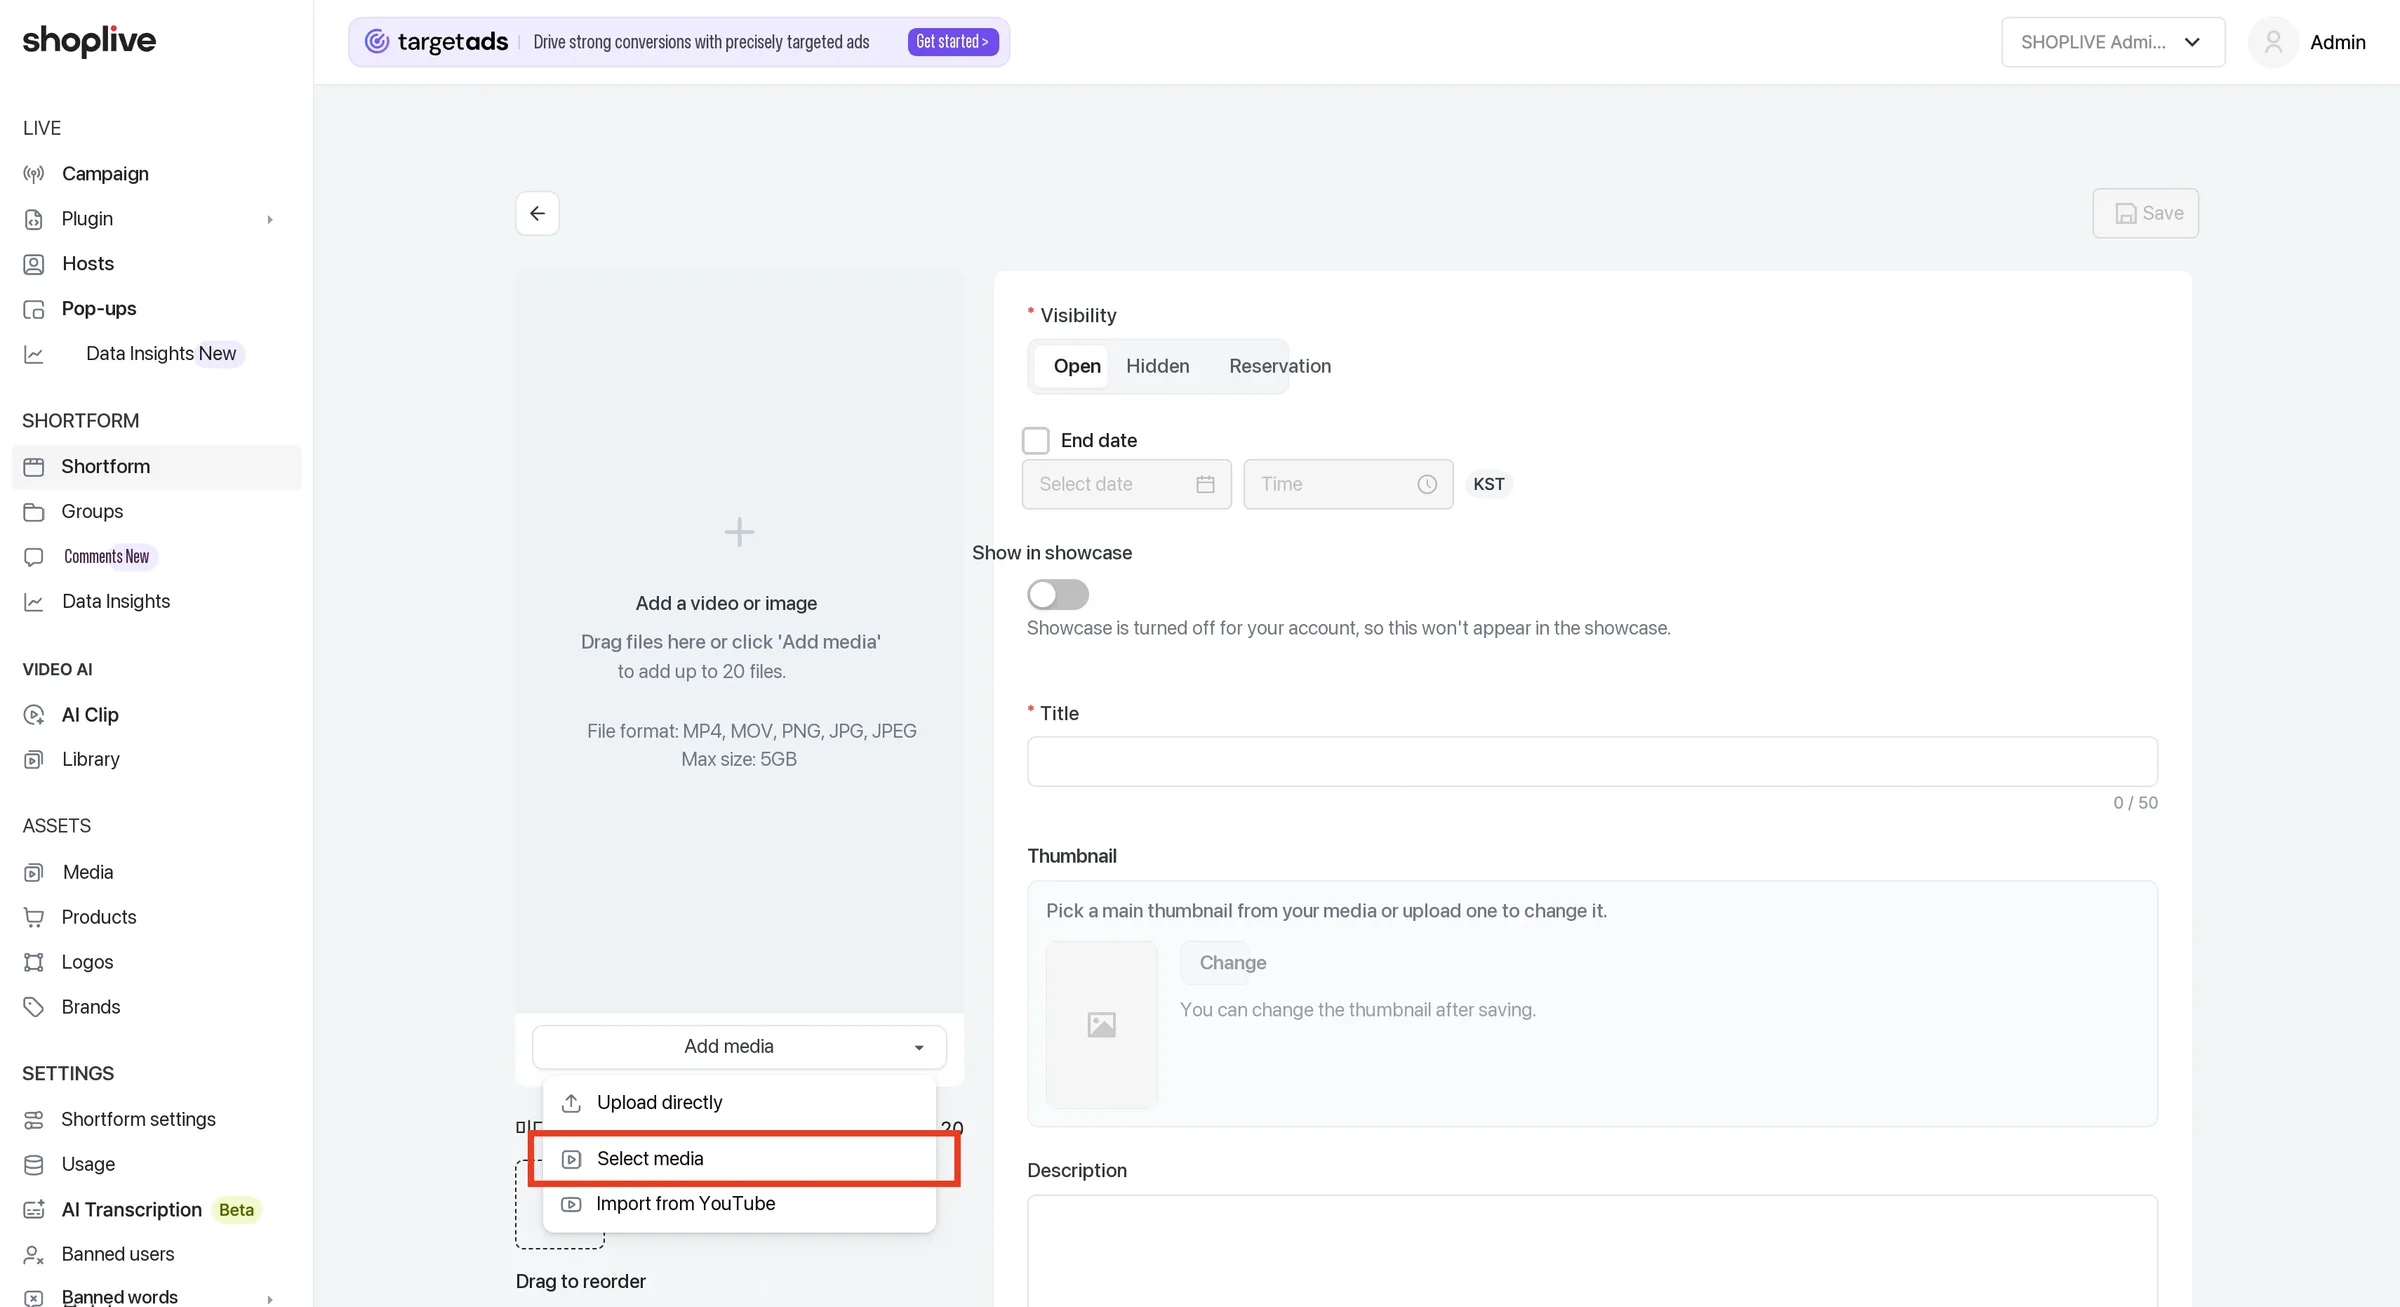Click the Logos crop icon
The image size is (2400, 1307).
(x=34, y=962)
